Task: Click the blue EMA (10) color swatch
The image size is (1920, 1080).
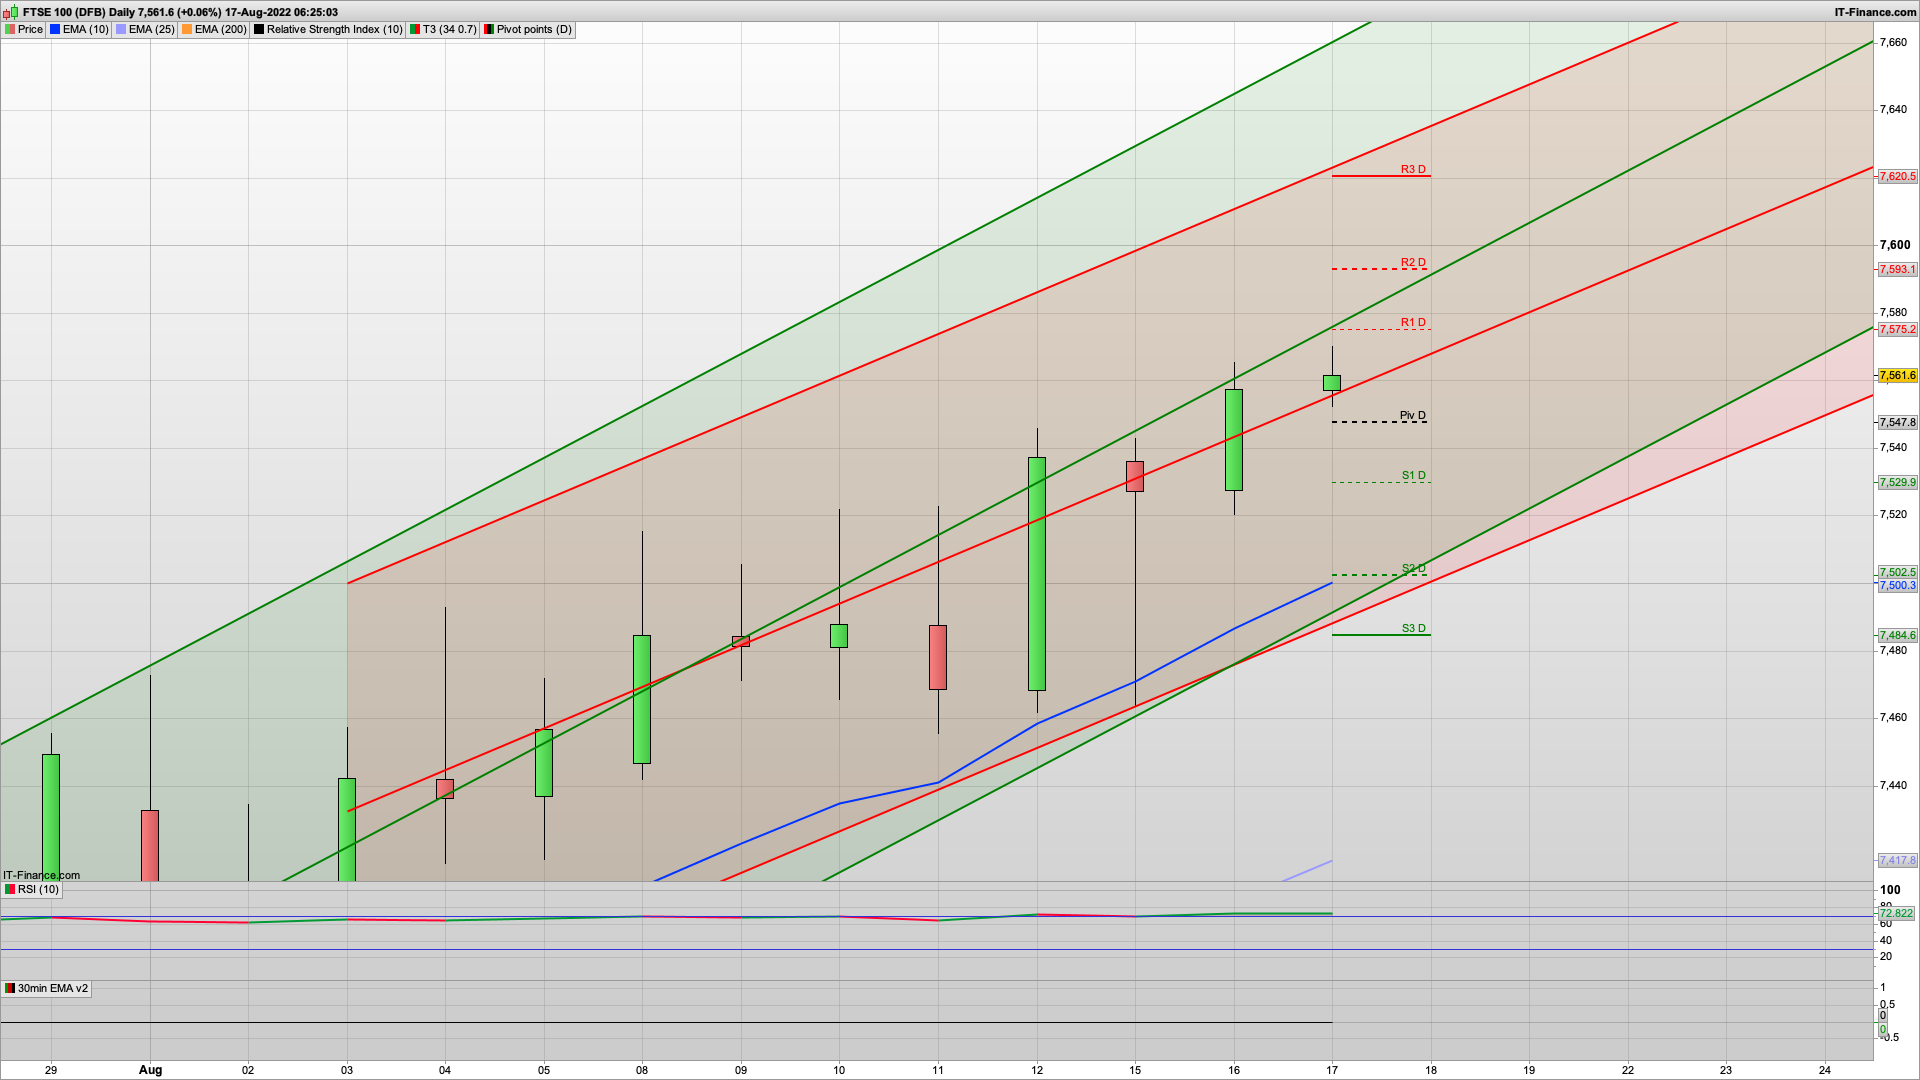Action: click(x=55, y=29)
